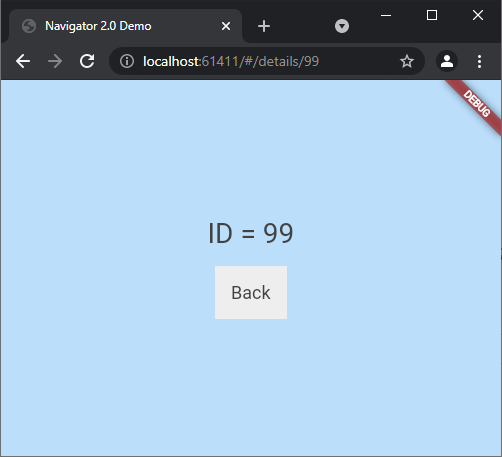
Task: Click the globe favicon on the tab
Action: 29,26
